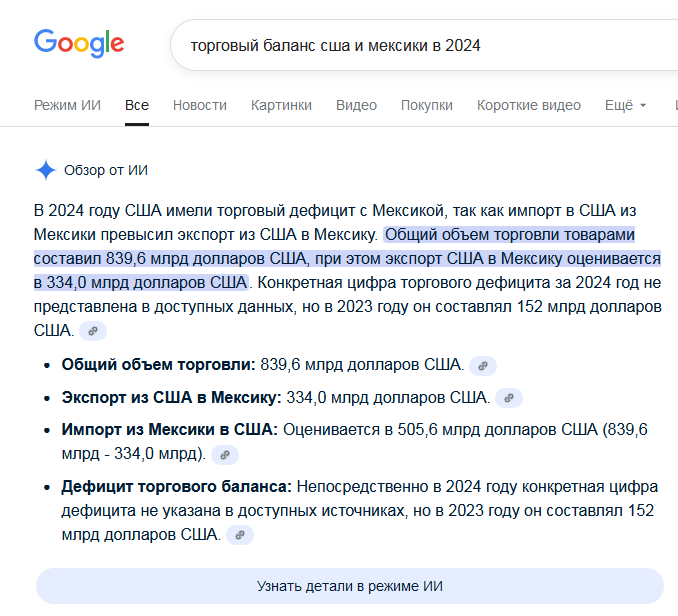Click Узнать детали в режиме ИИ button

(350, 586)
